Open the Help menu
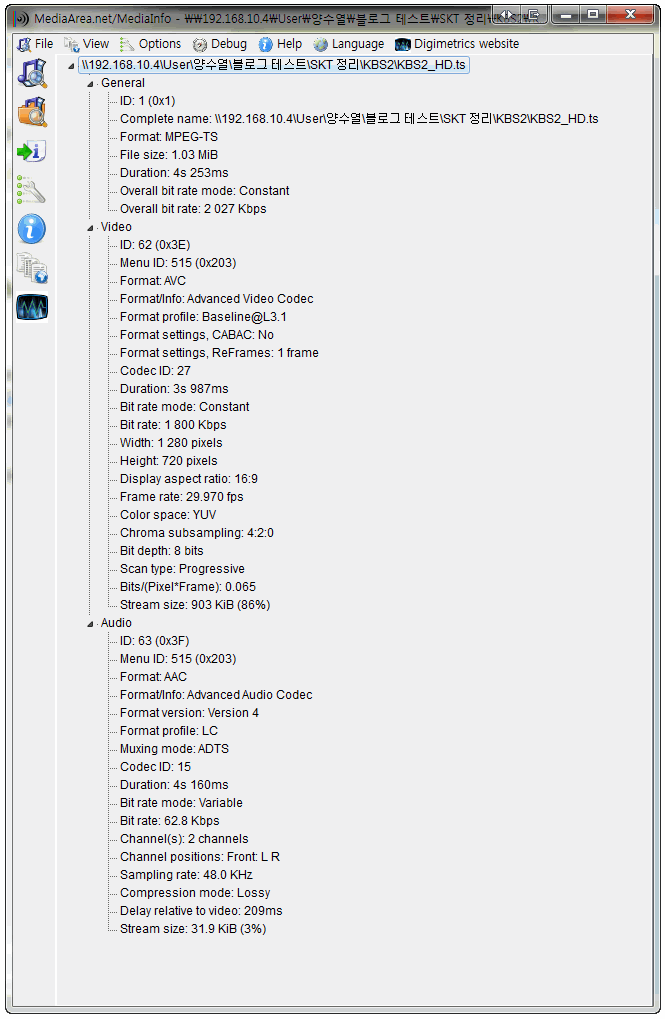The height and width of the screenshot is (1019, 665). tap(281, 44)
